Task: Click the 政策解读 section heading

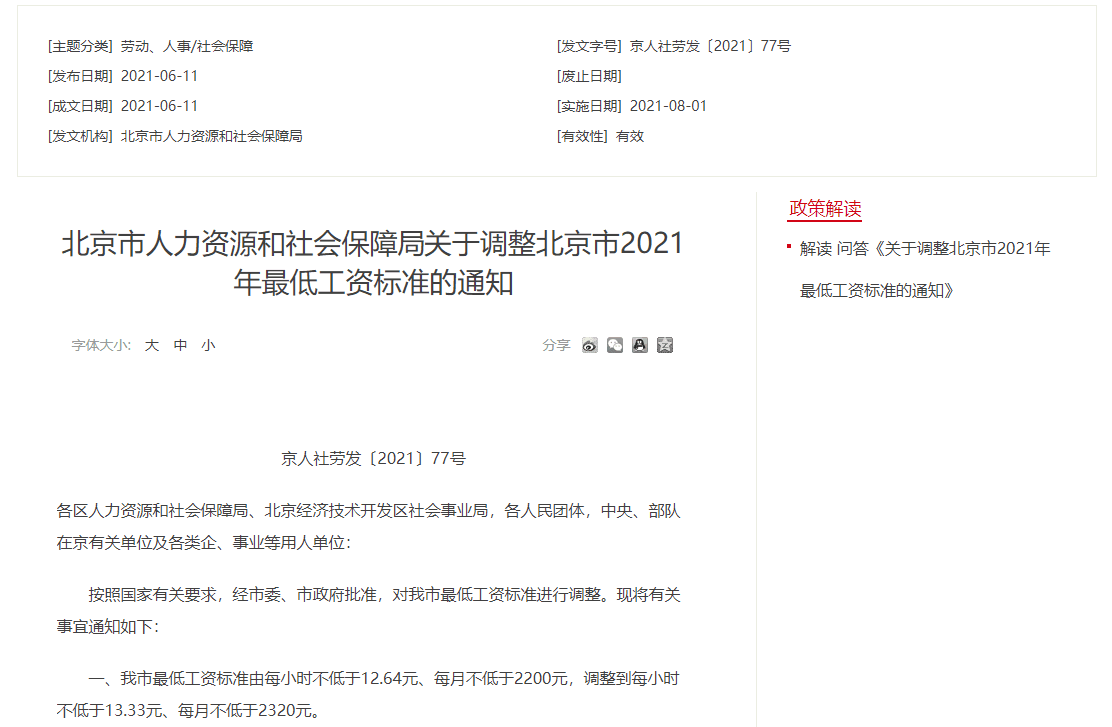Action: [x=825, y=209]
